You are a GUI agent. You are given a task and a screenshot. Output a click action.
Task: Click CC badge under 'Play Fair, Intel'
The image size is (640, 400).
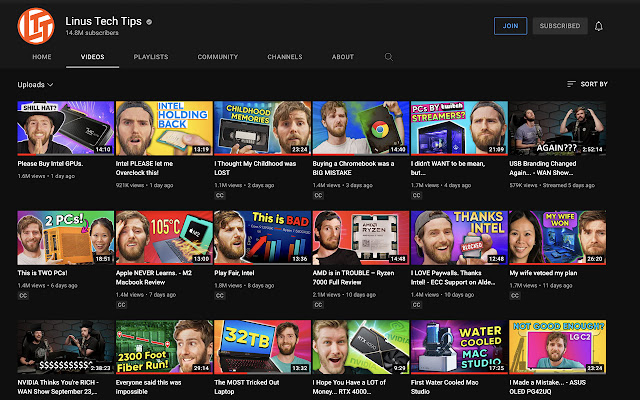point(220,296)
